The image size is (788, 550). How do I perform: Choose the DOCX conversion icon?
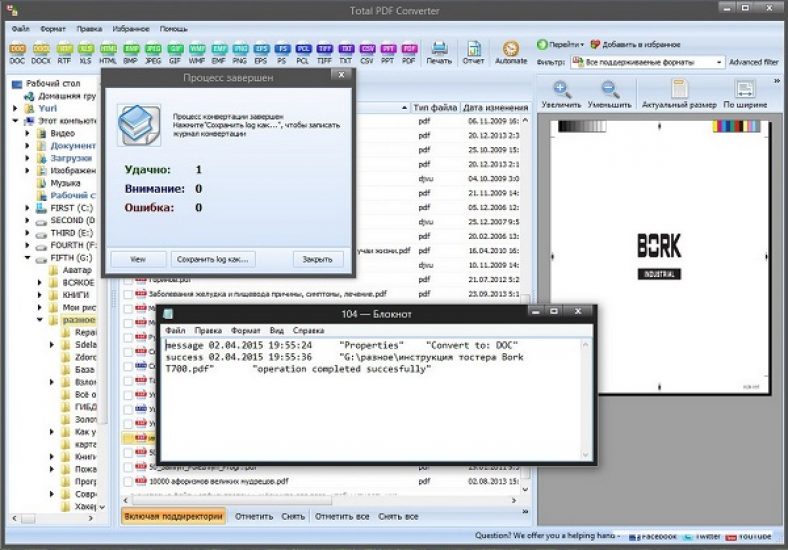tap(41, 53)
